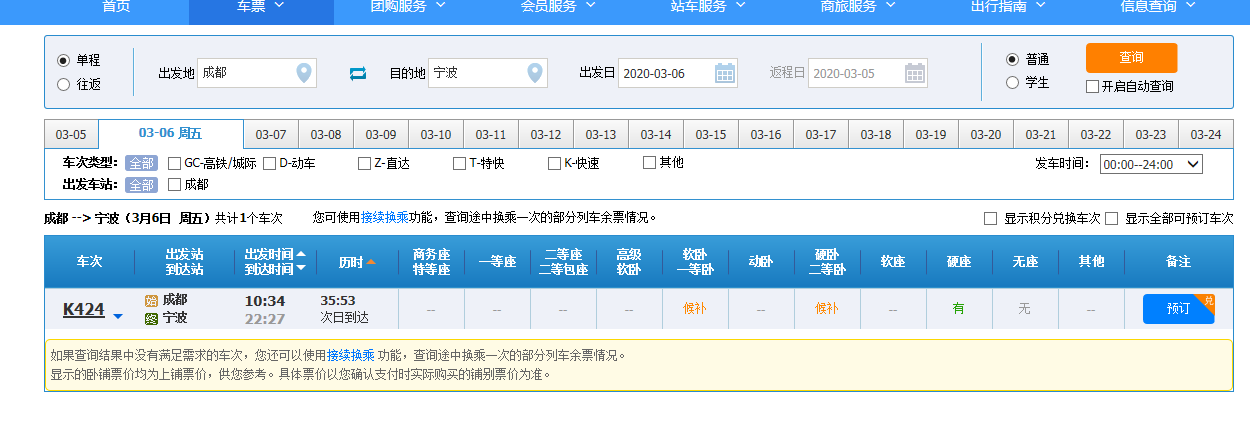Open 发车时间 00:00--24:00 dropdown
Image resolution: width=1250 pixels, height=431 pixels.
click(1151, 164)
